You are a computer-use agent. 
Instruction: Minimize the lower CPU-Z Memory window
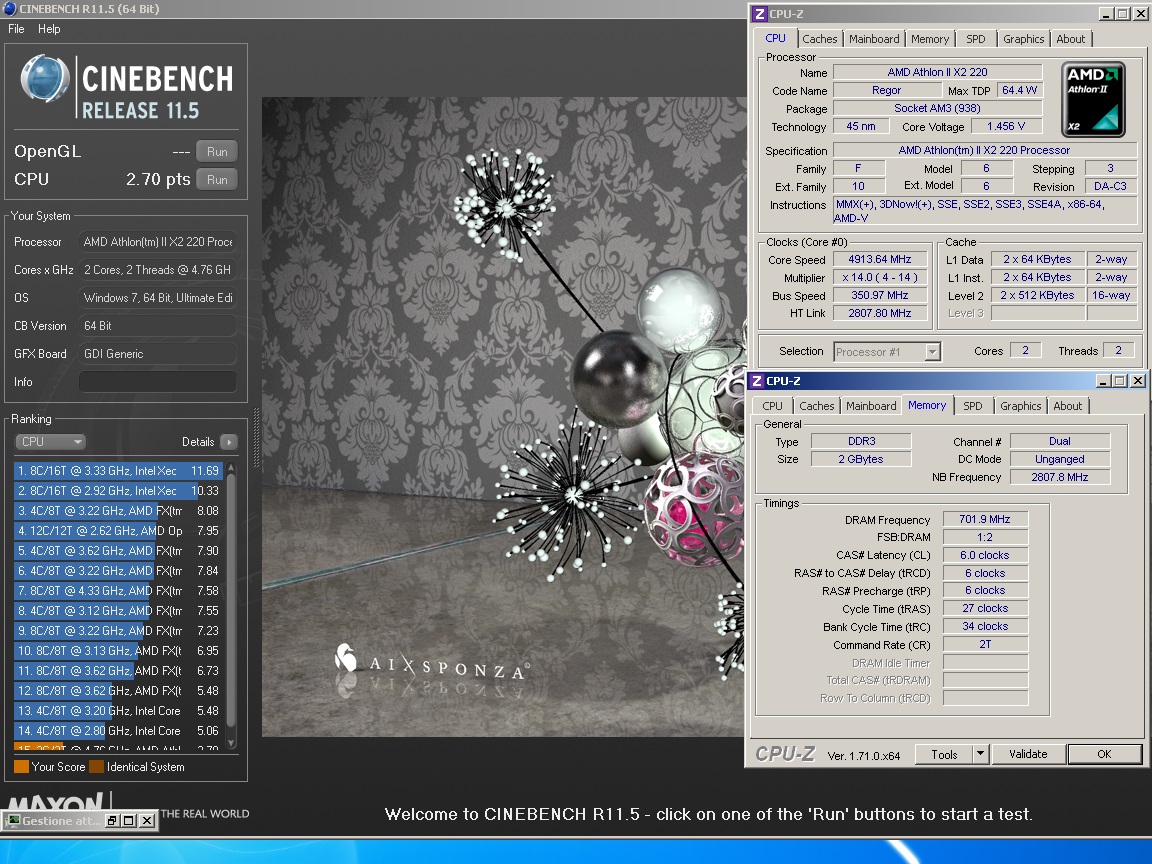click(1103, 381)
